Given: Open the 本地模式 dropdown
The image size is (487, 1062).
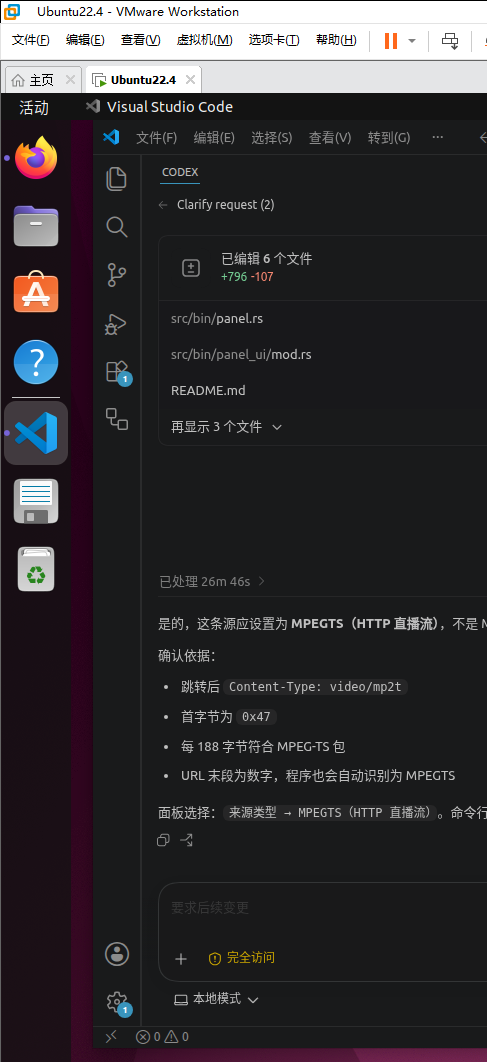Looking at the screenshot, I should click(217, 999).
